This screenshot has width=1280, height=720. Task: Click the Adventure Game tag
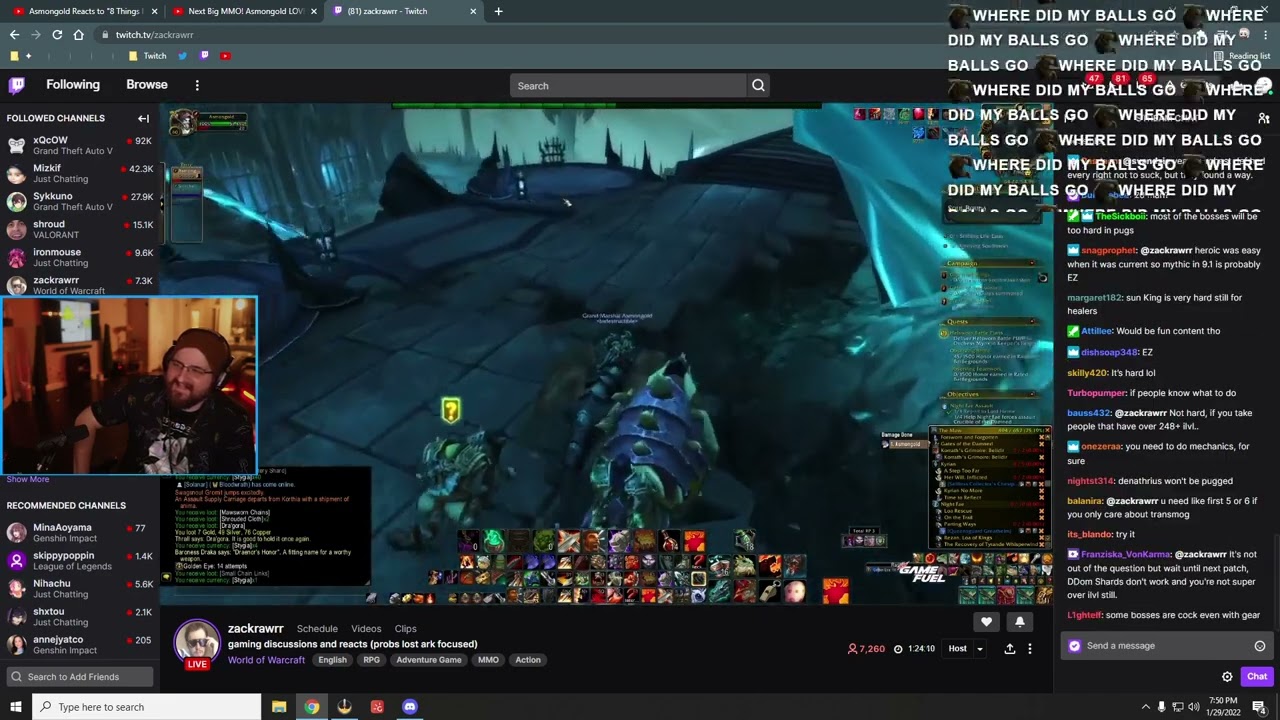(x=429, y=660)
